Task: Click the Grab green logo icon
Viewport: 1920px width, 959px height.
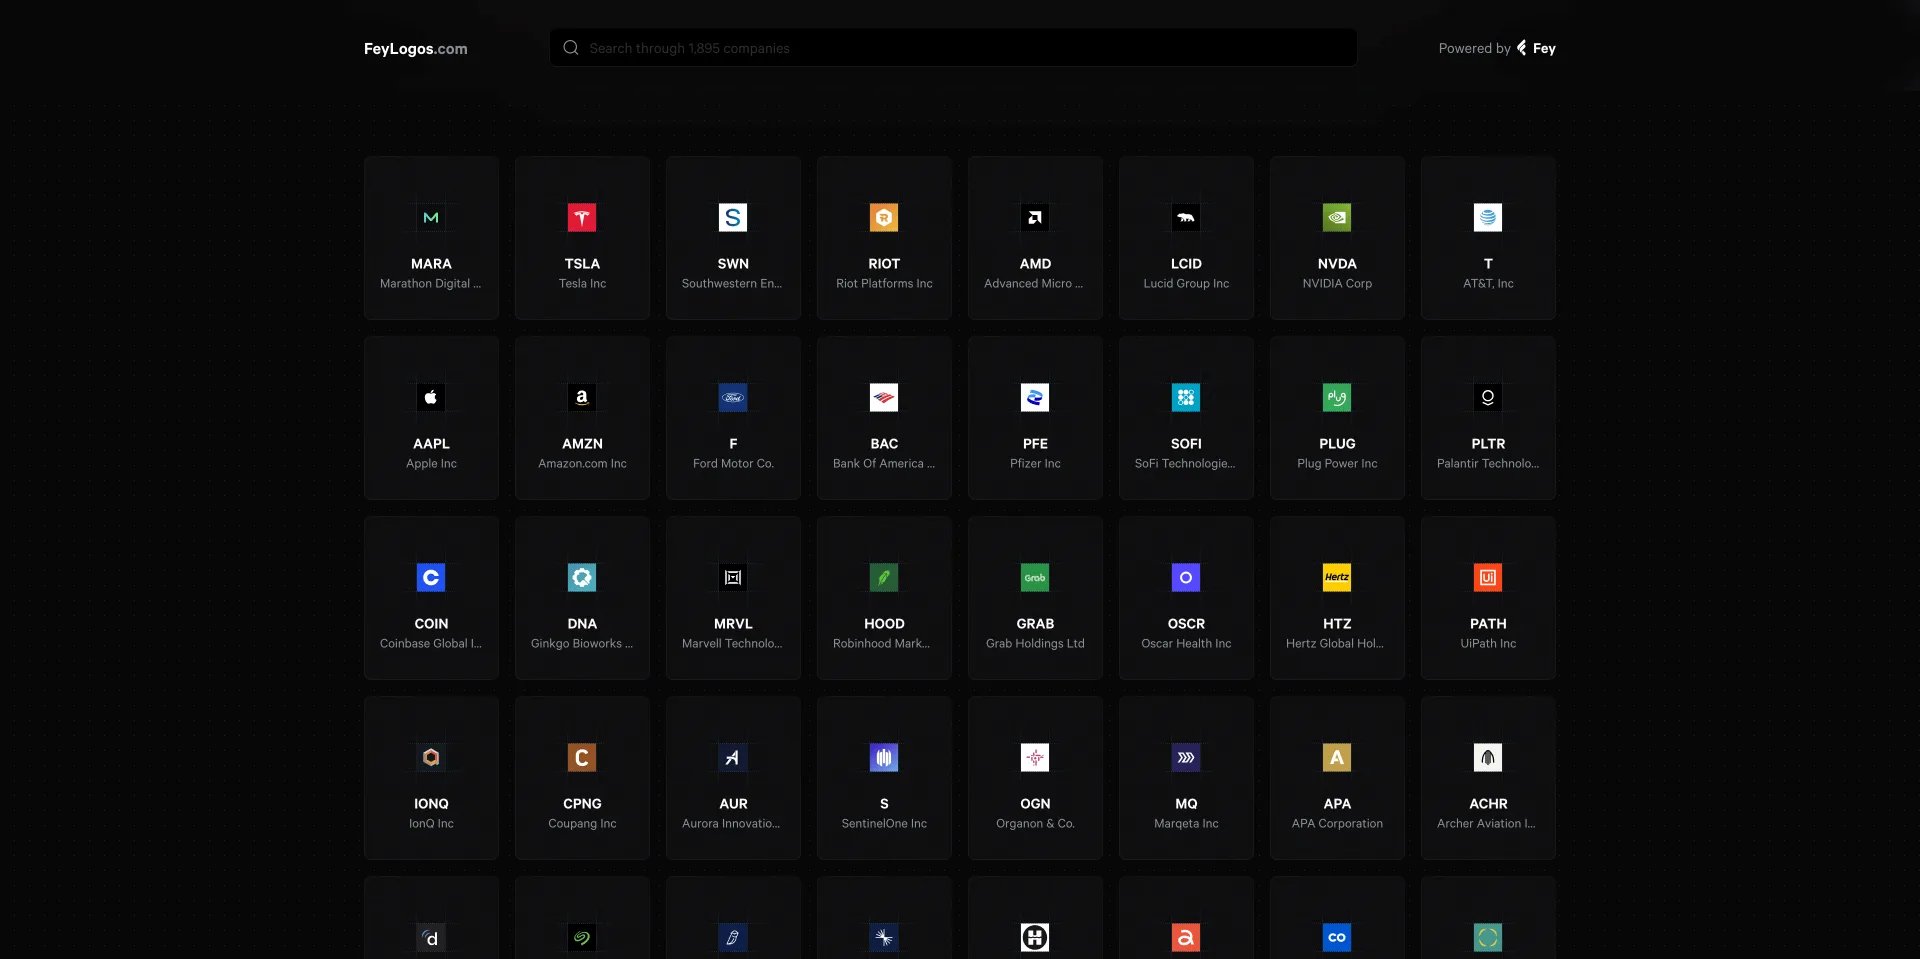Action: (x=1035, y=577)
